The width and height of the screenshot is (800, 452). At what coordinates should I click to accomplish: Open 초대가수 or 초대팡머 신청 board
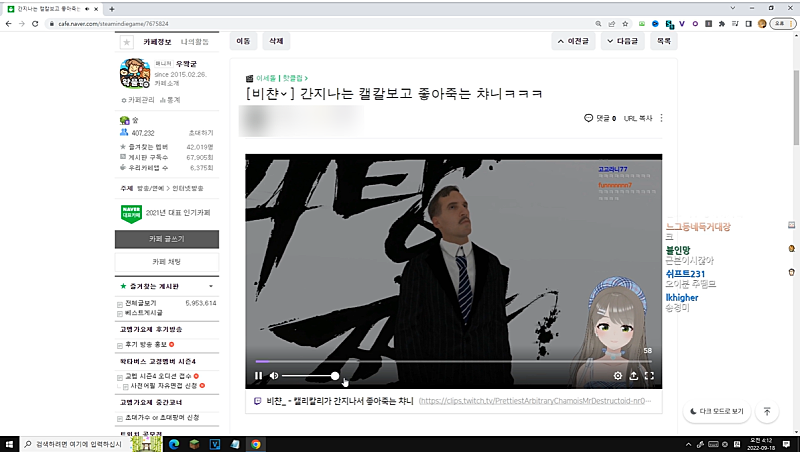tap(162, 418)
